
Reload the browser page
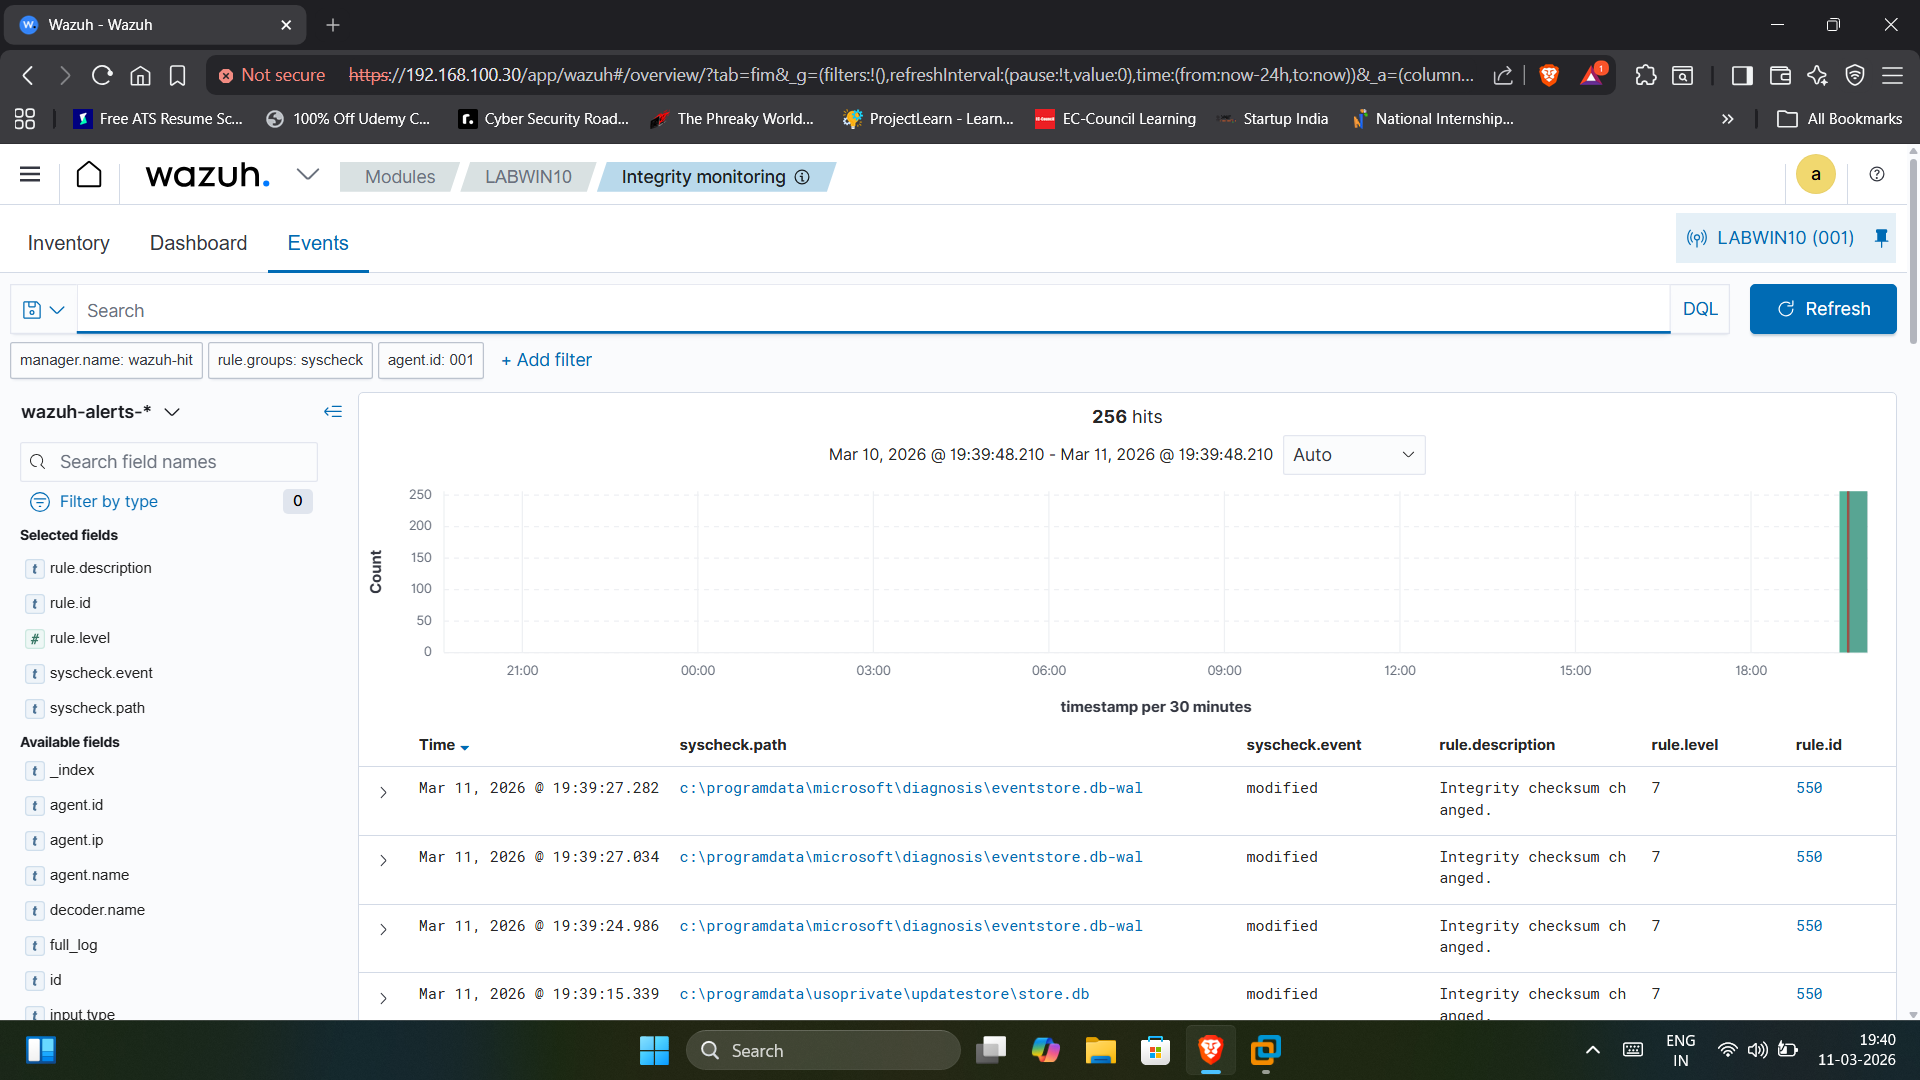coord(102,75)
